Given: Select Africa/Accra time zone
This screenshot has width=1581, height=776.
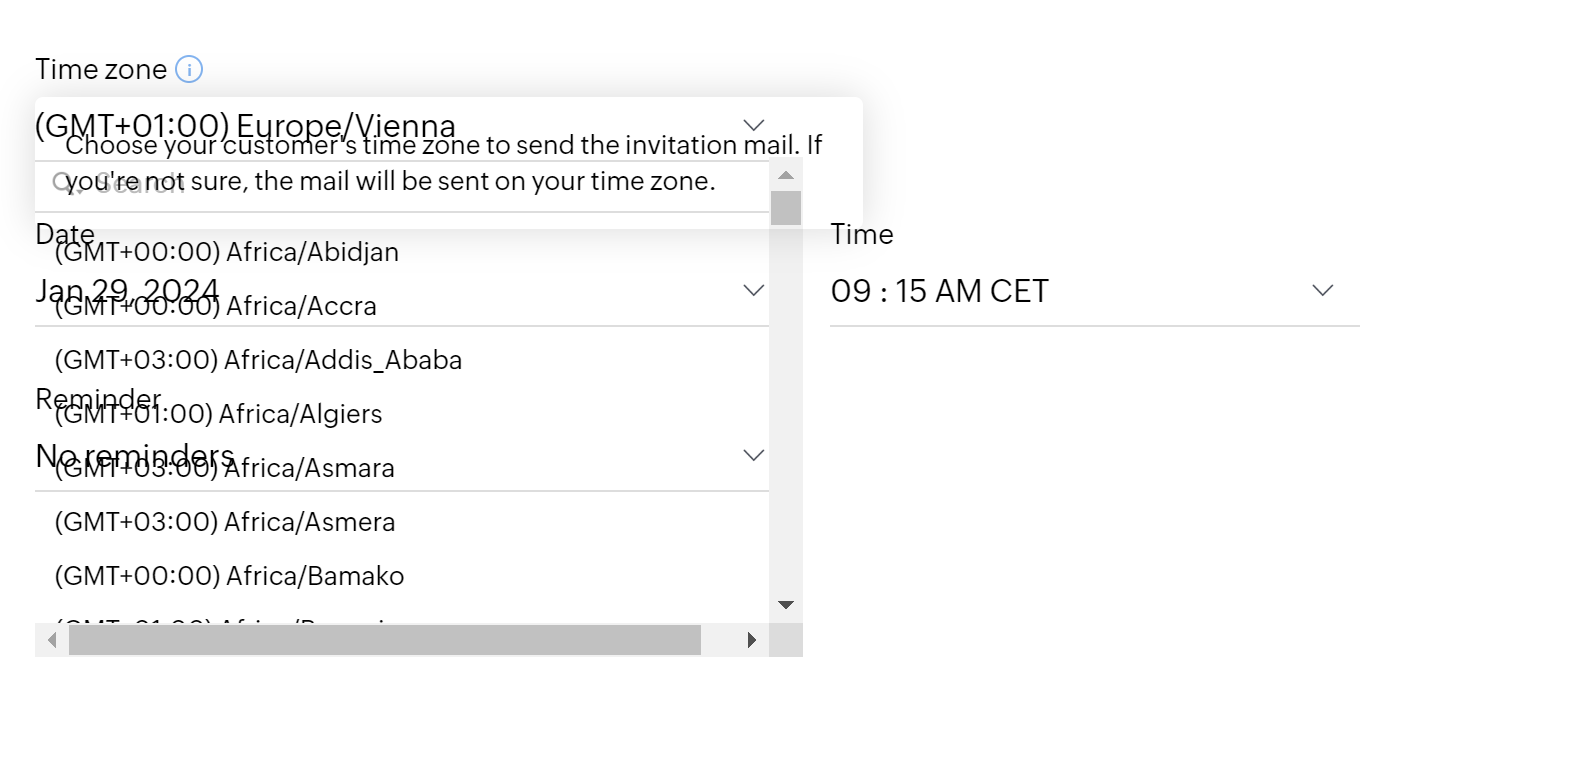Looking at the screenshot, I should (216, 306).
